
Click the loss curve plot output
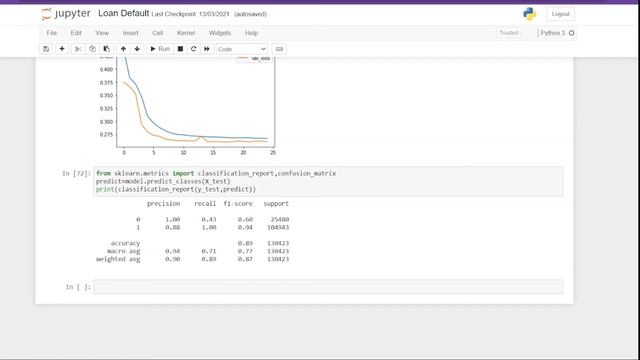[187, 106]
